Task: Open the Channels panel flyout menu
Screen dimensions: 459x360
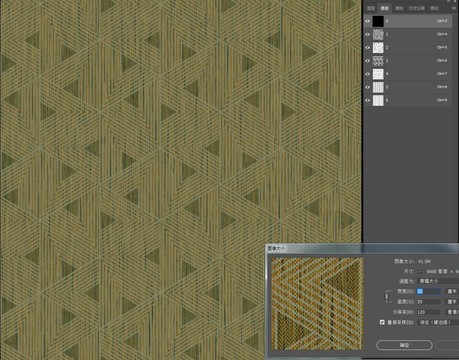Action: tap(454, 8)
